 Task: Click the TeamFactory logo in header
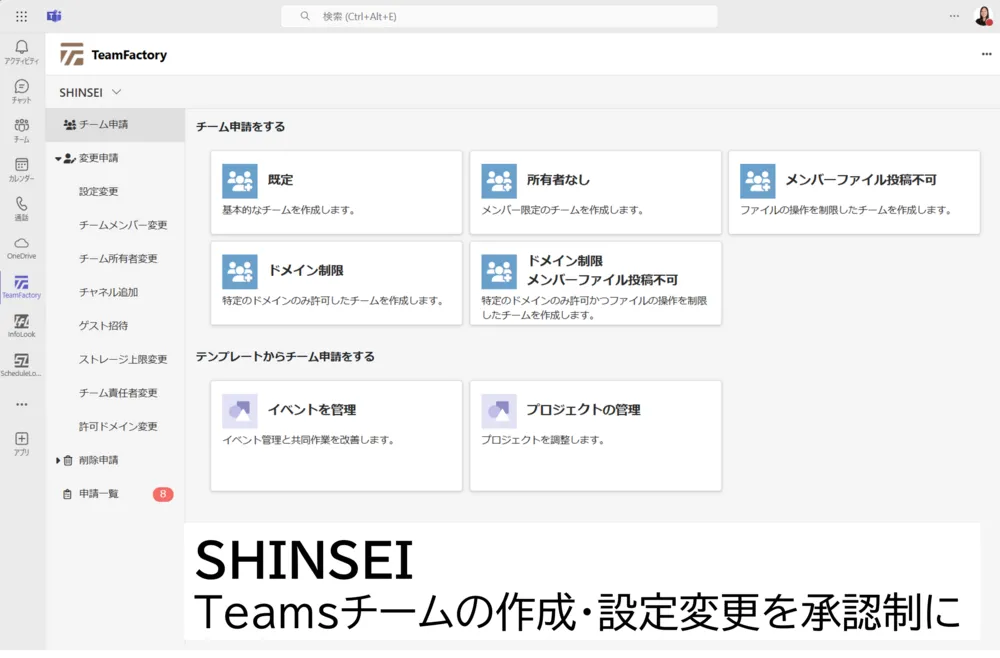[72, 54]
